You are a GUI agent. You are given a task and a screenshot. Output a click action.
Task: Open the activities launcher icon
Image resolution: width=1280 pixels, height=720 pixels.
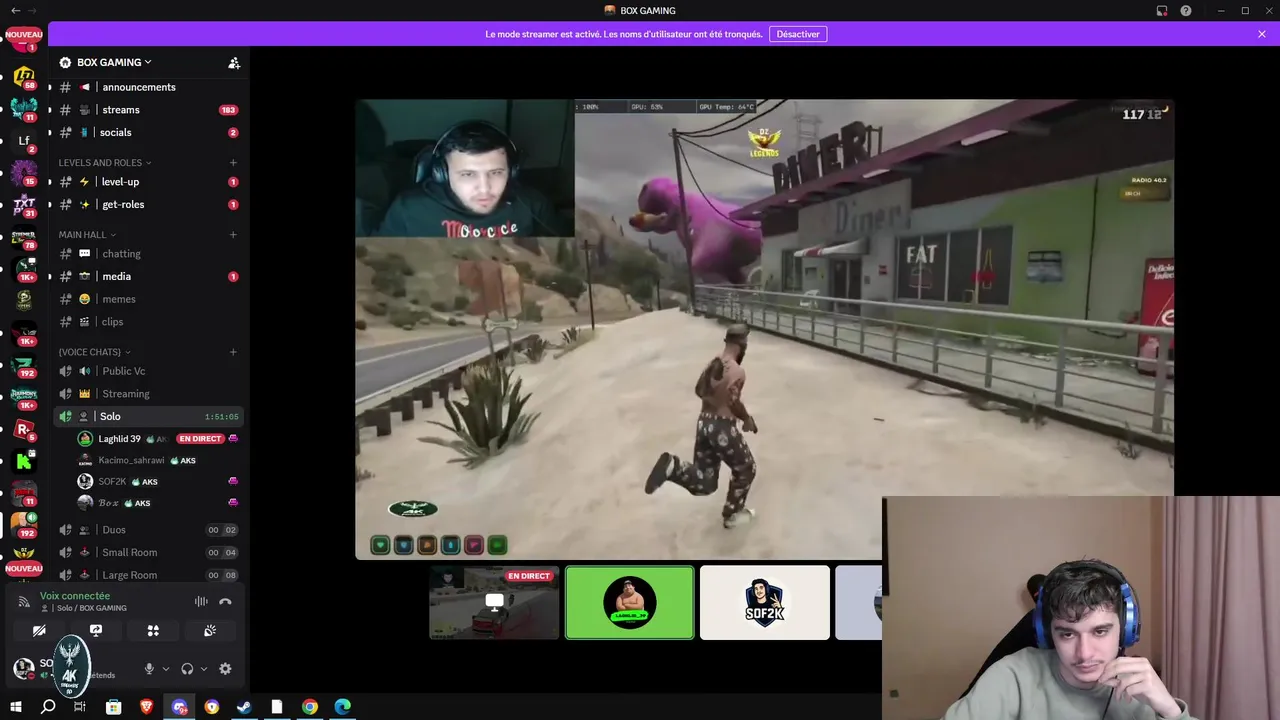click(x=153, y=631)
